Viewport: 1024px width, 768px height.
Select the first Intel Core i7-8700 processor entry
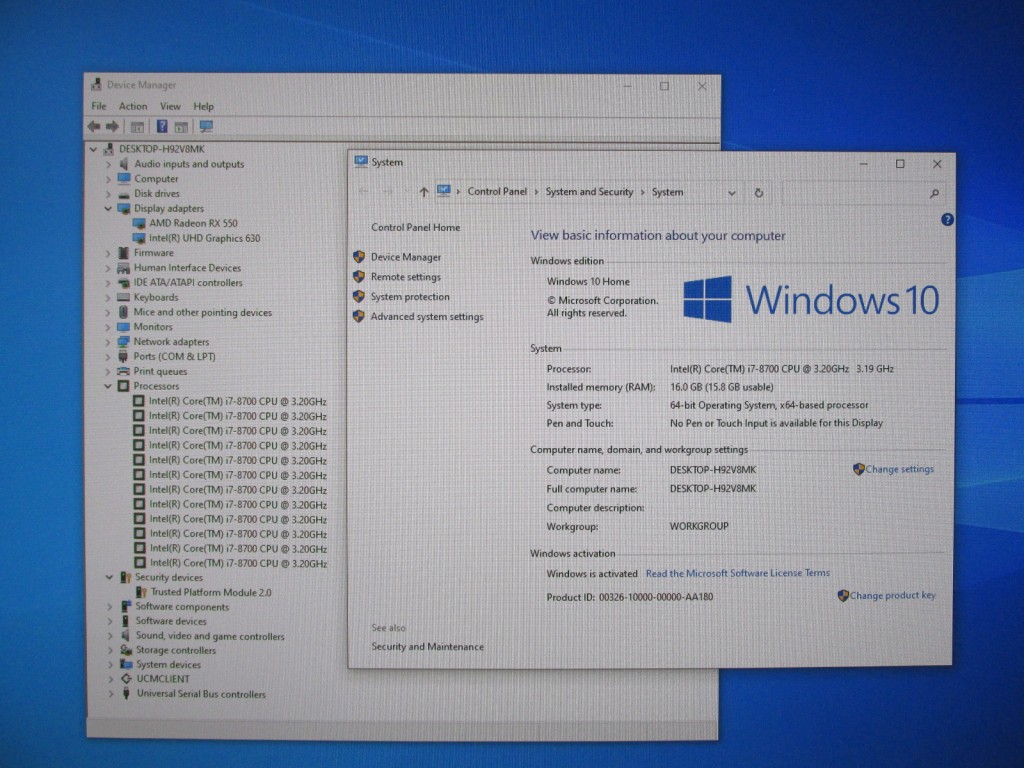pyautogui.click(x=238, y=402)
